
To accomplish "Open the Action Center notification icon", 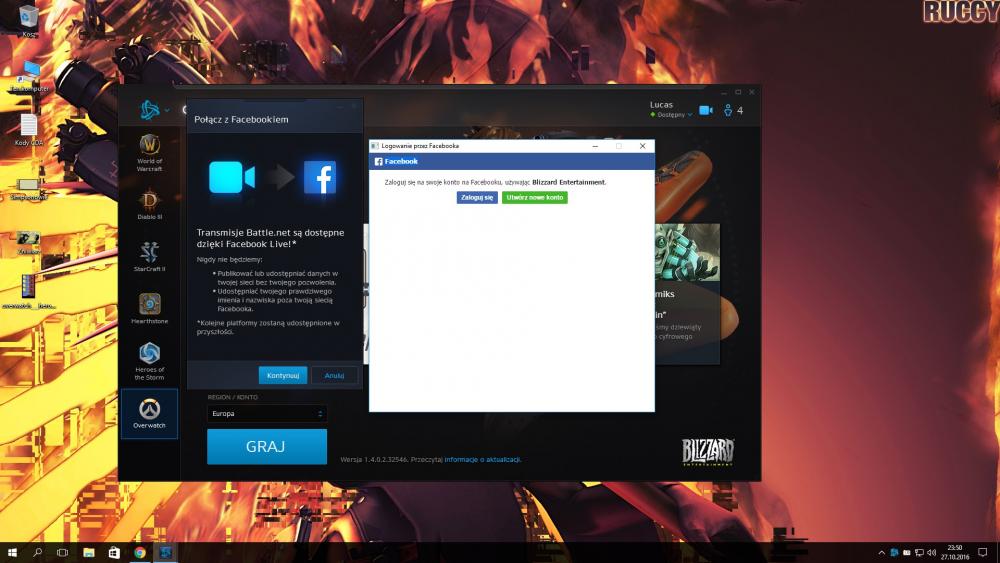I will click(x=983, y=552).
